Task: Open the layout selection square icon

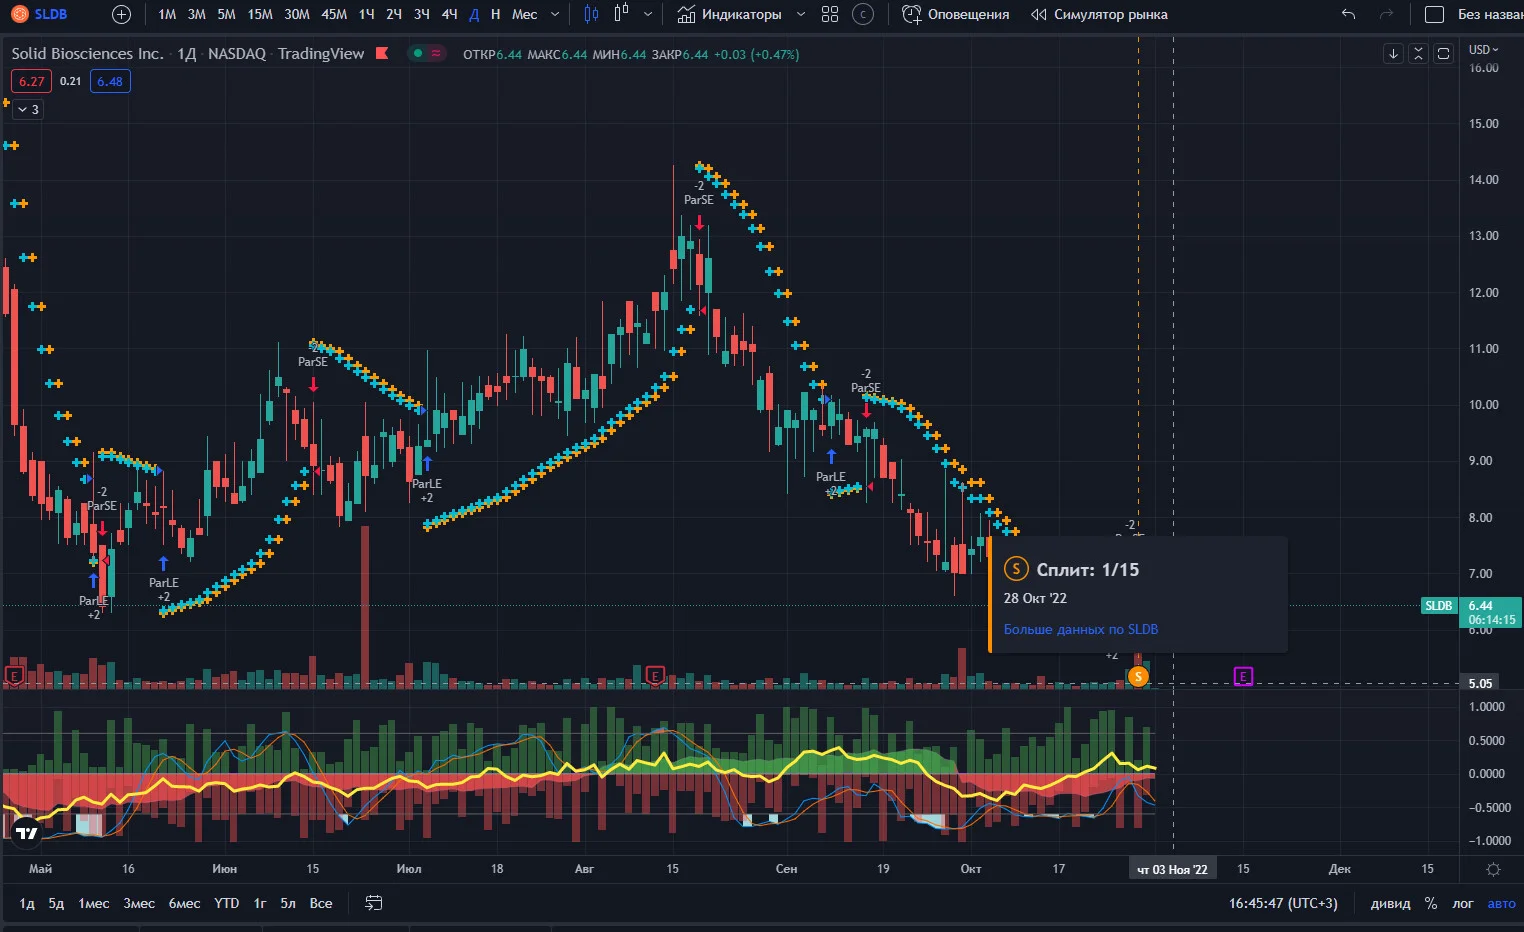Action: coord(1434,14)
